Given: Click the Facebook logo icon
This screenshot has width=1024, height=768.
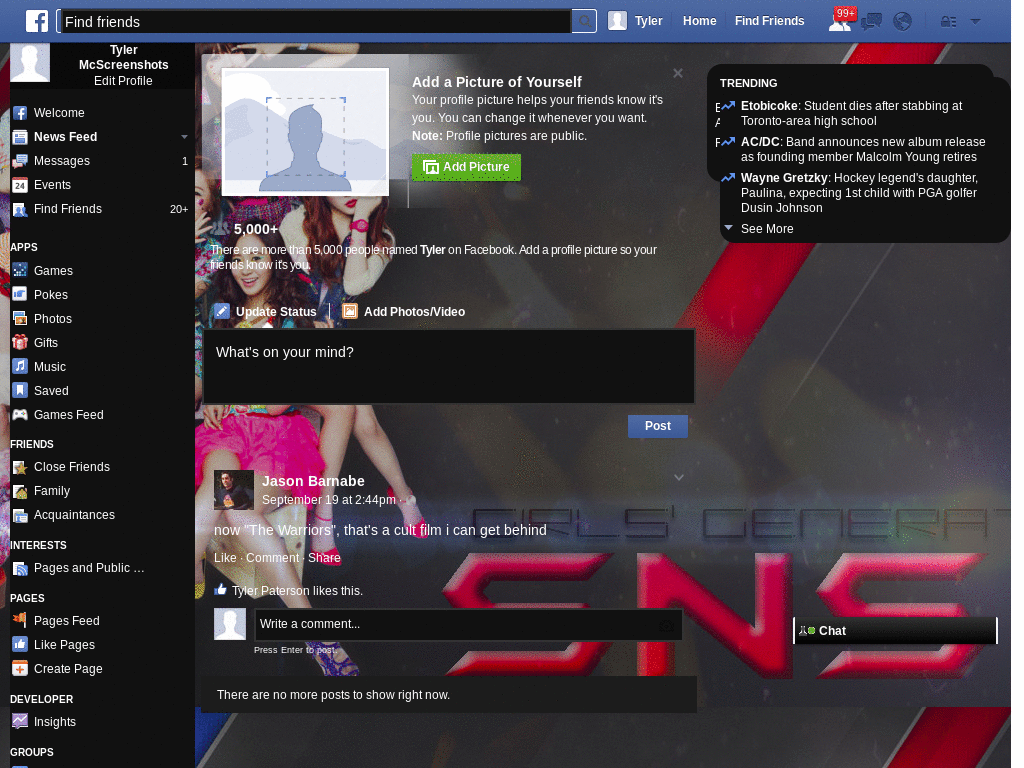Looking at the screenshot, I should click(37, 21).
